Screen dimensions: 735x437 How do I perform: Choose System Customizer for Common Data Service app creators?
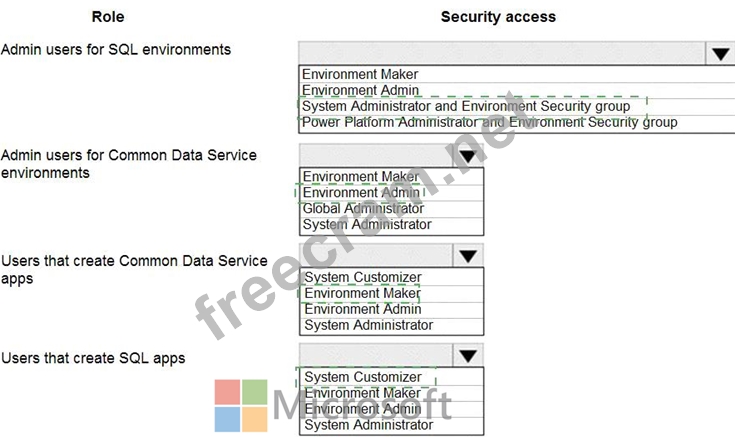[391, 277]
